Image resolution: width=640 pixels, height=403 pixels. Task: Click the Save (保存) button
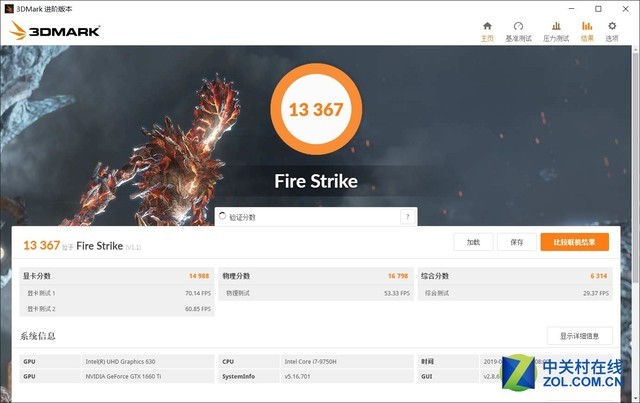coord(516,242)
